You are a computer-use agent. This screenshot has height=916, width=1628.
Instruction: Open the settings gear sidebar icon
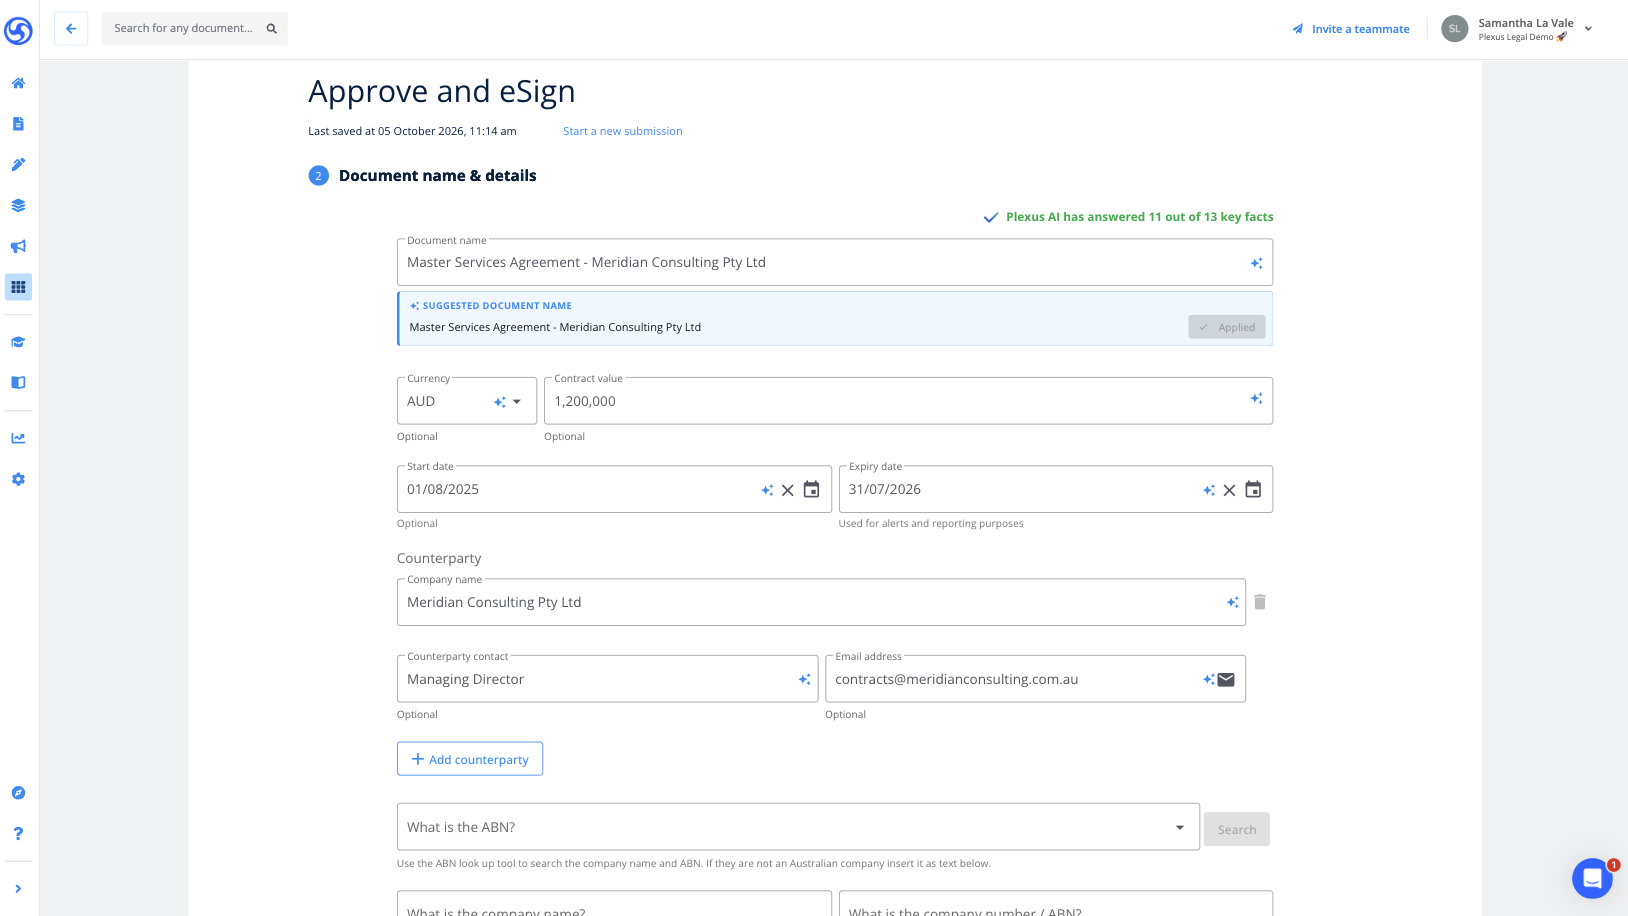tap(18, 479)
